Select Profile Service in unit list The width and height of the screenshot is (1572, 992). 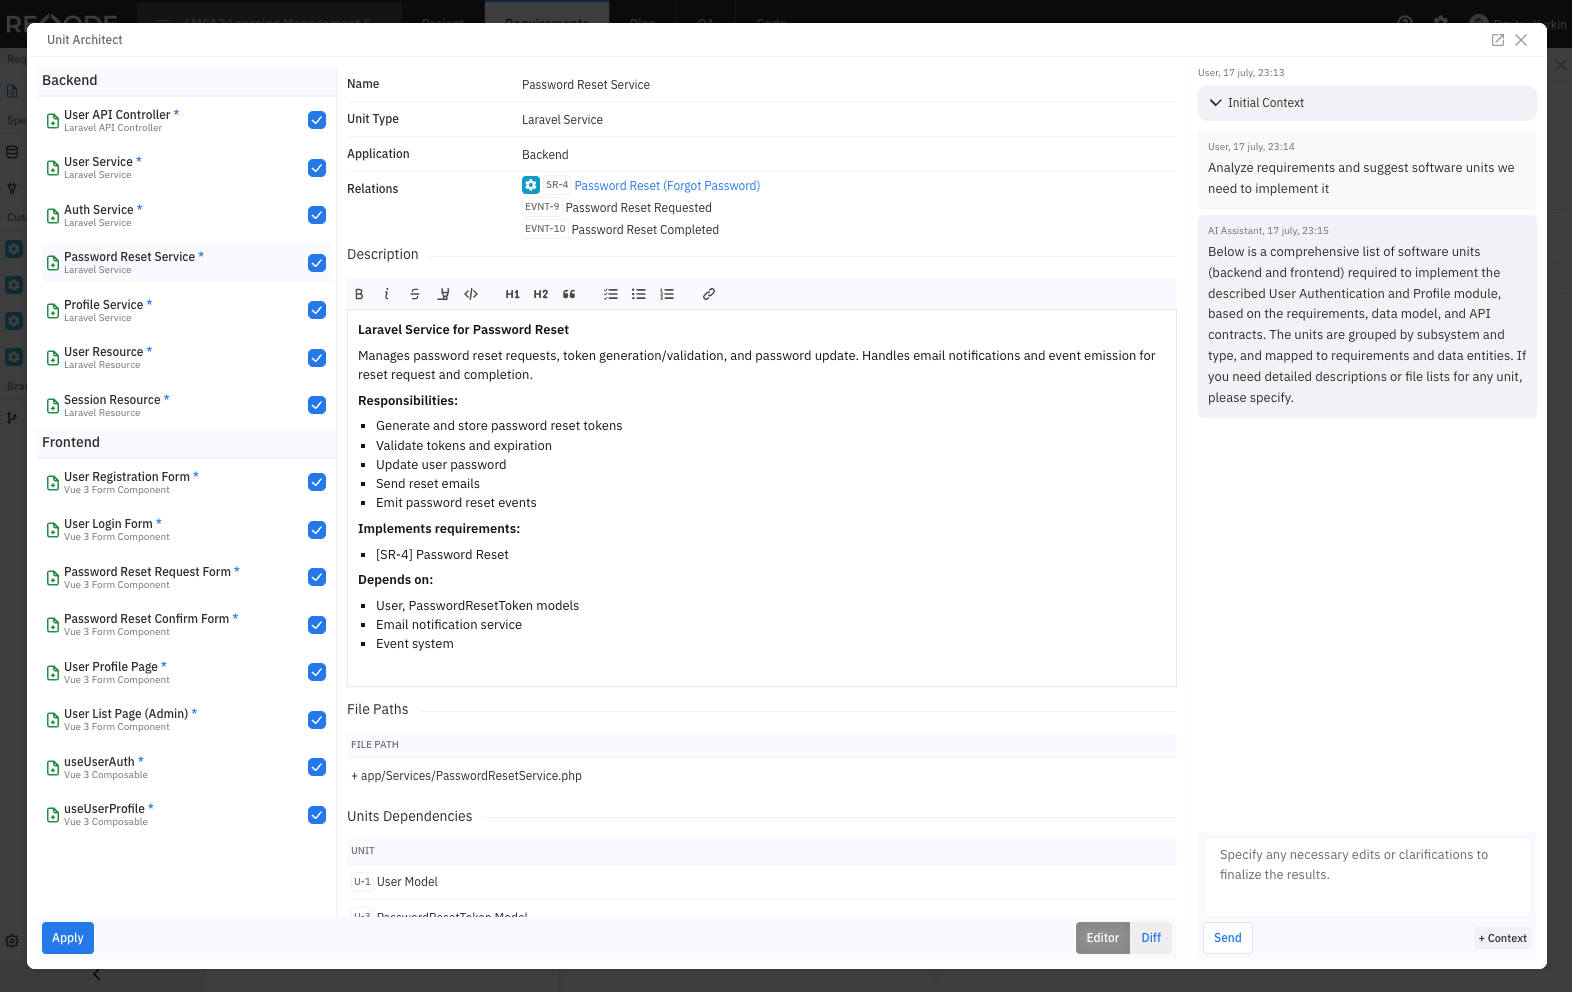point(186,310)
